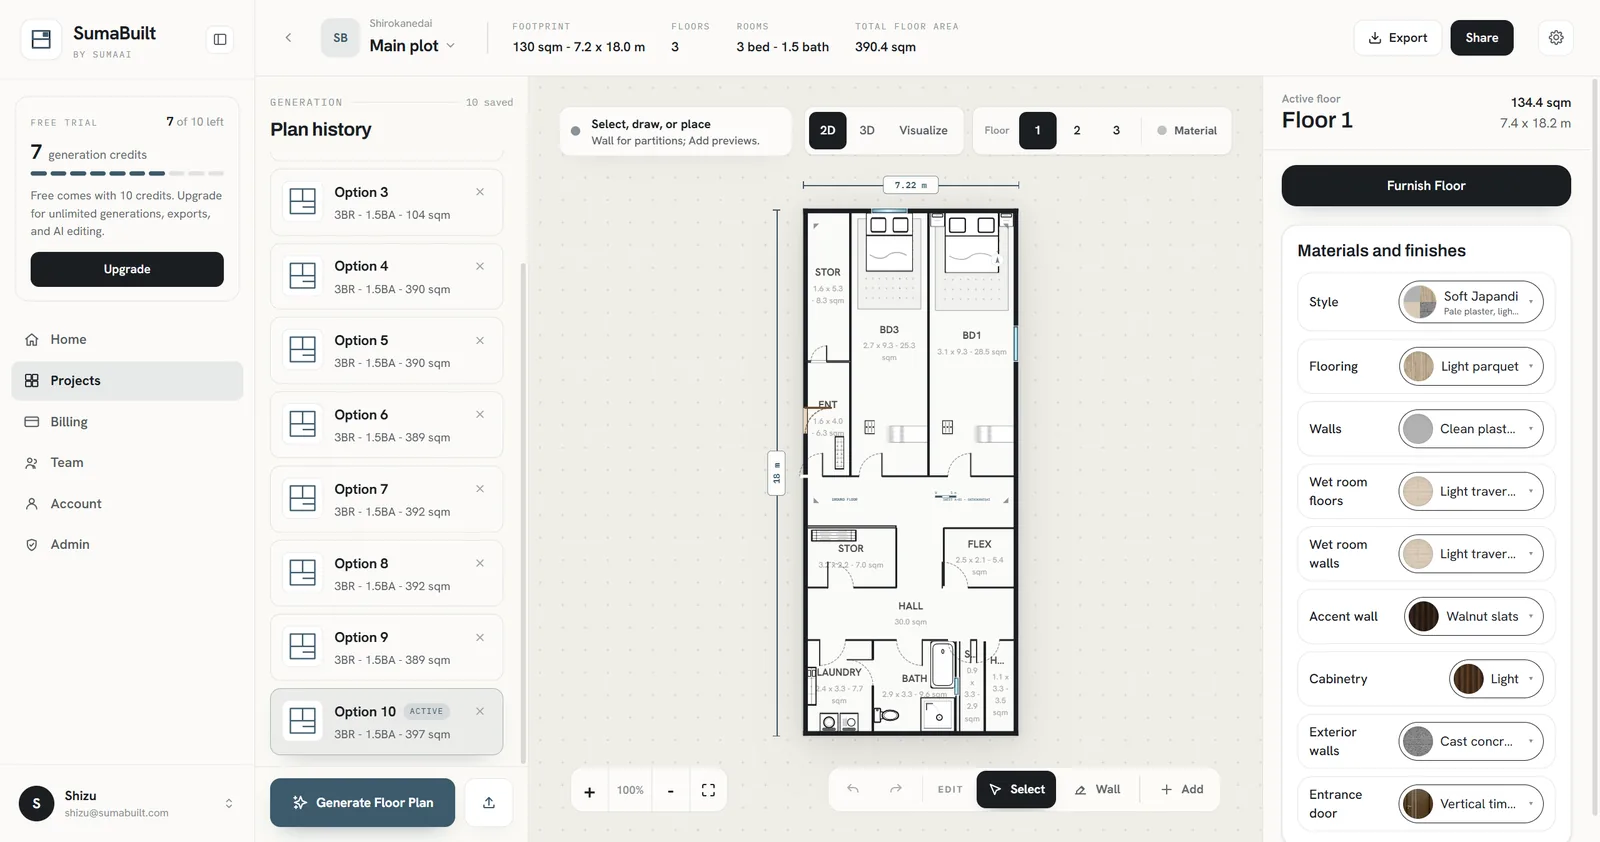The height and width of the screenshot is (842, 1600).
Task: Activate the Select tool
Action: 1016,789
